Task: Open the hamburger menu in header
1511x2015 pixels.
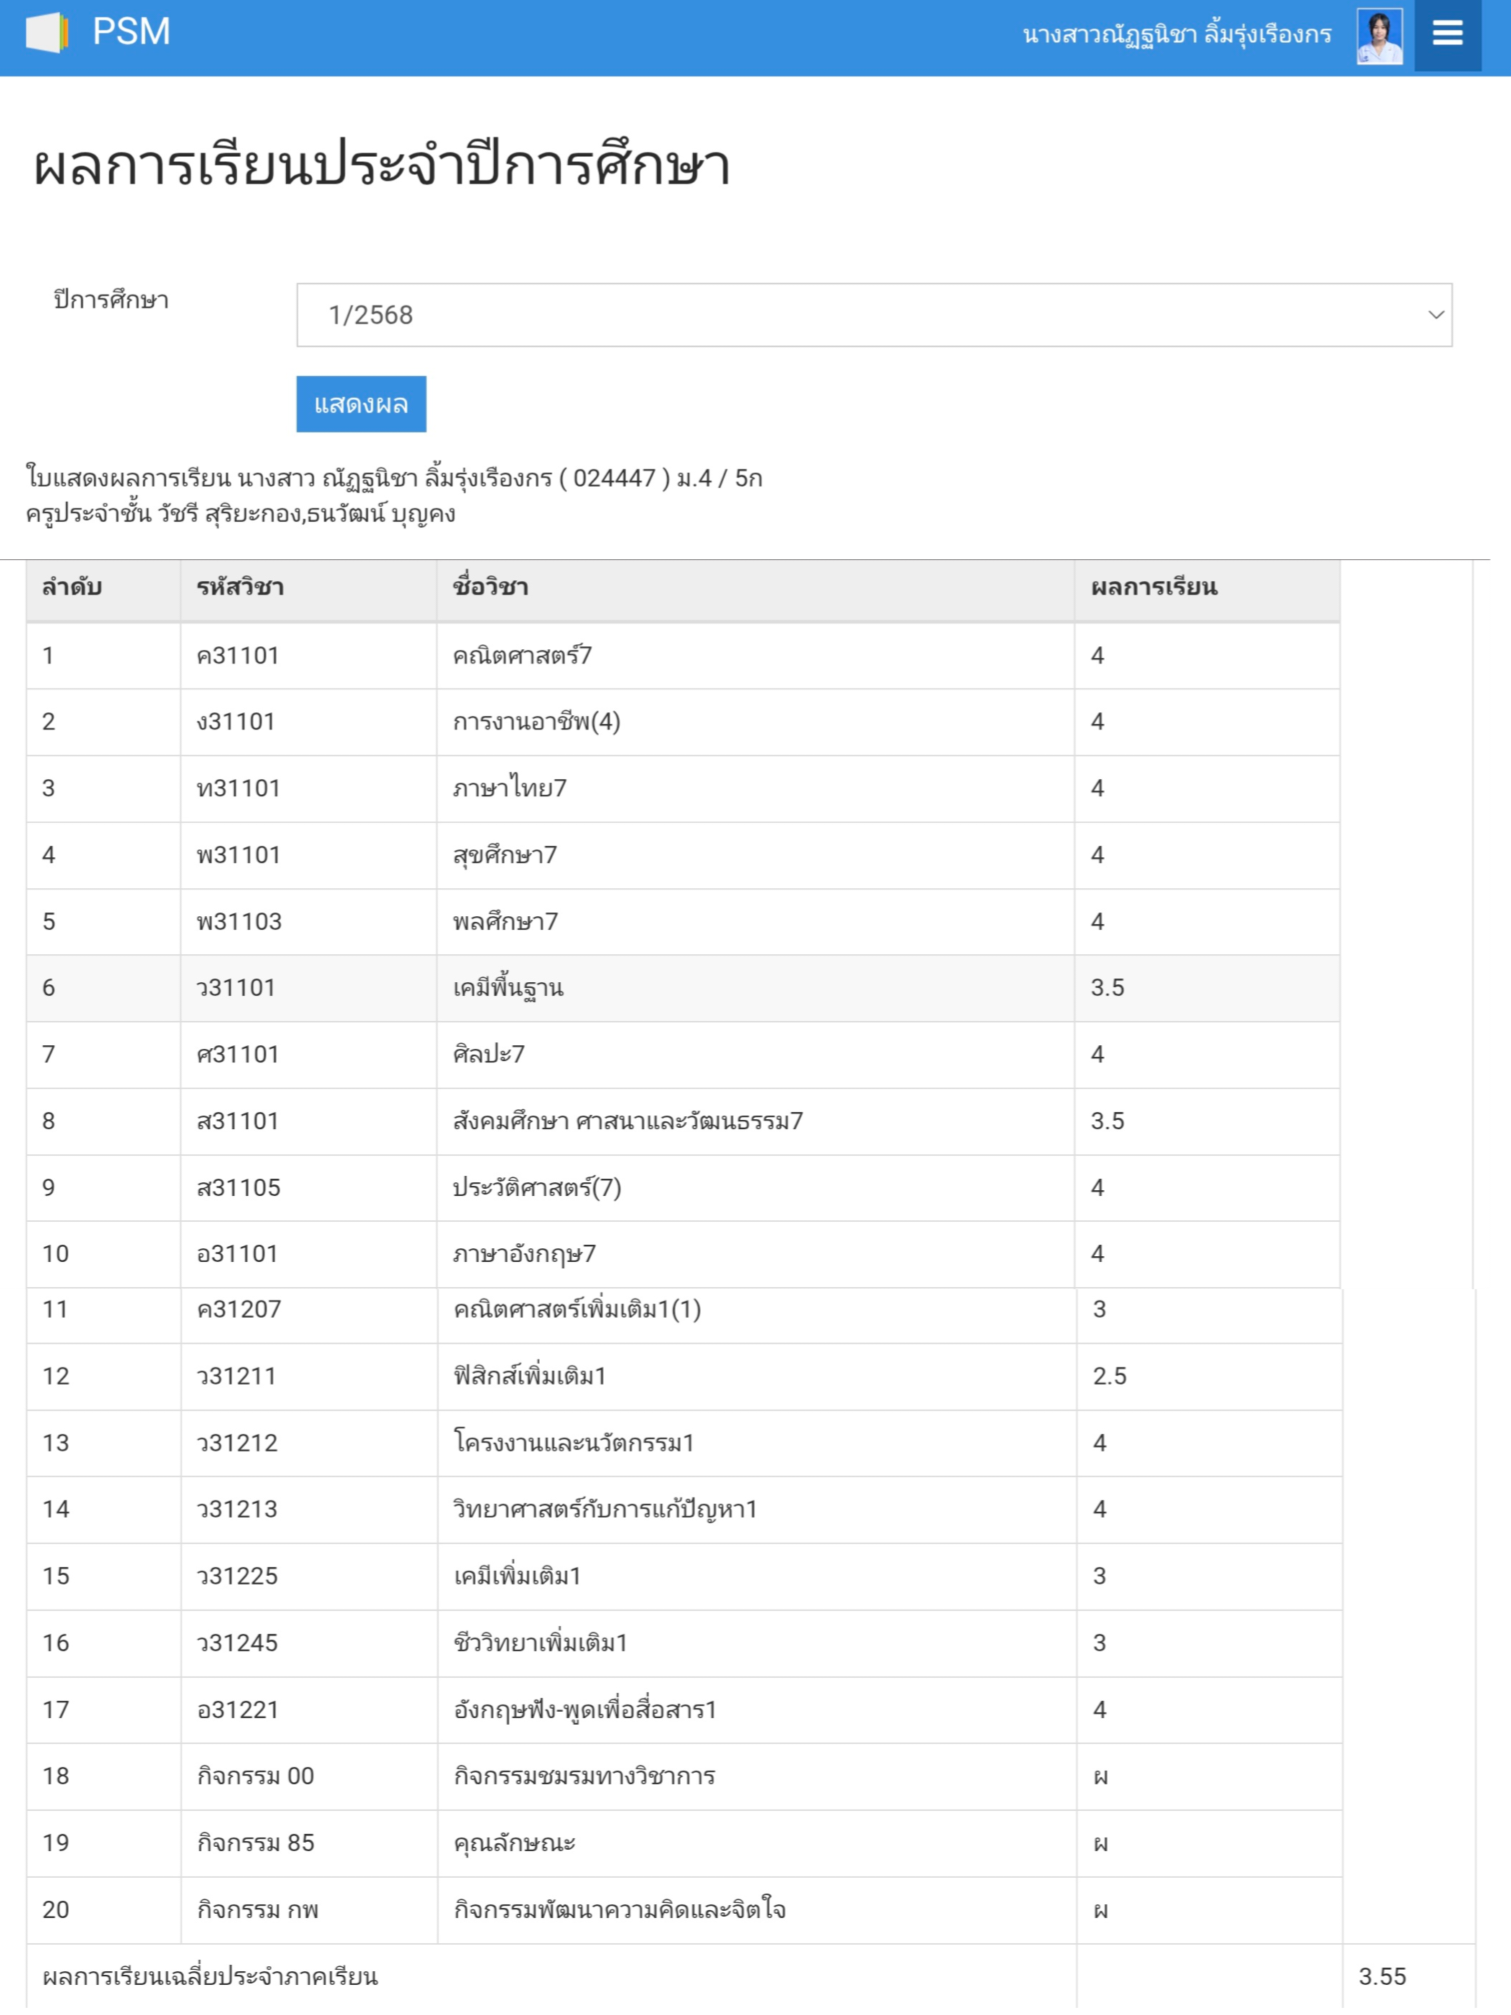Action: 1447,35
